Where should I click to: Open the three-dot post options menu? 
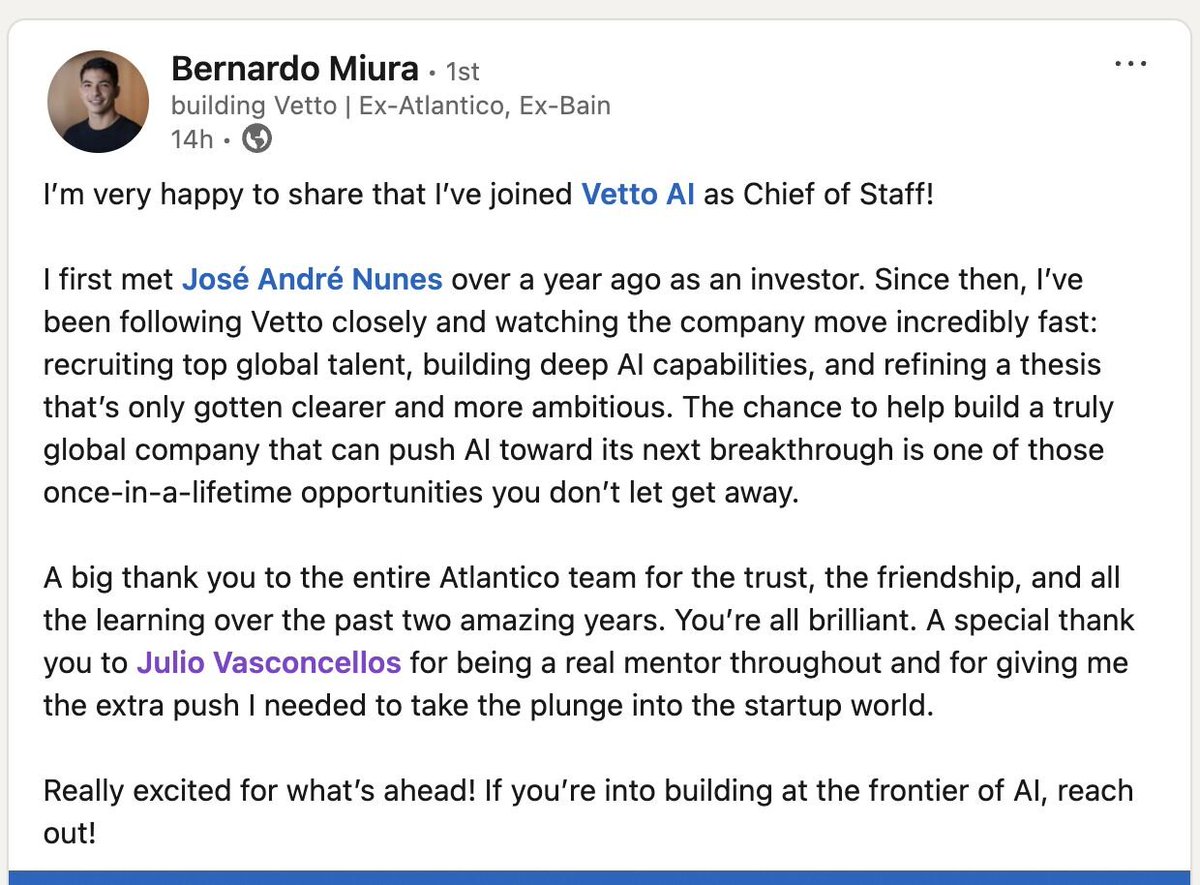point(1130,64)
